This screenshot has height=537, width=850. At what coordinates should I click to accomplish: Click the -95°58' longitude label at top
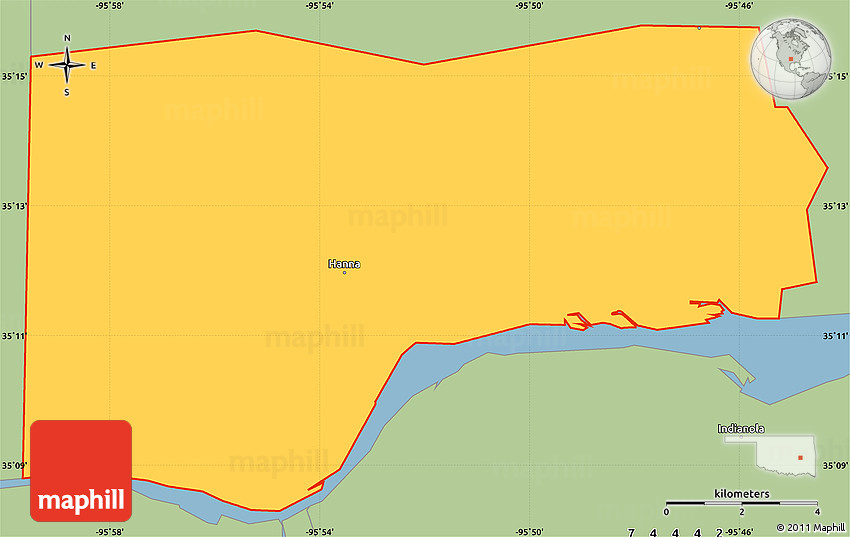pyautogui.click(x=110, y=6)
